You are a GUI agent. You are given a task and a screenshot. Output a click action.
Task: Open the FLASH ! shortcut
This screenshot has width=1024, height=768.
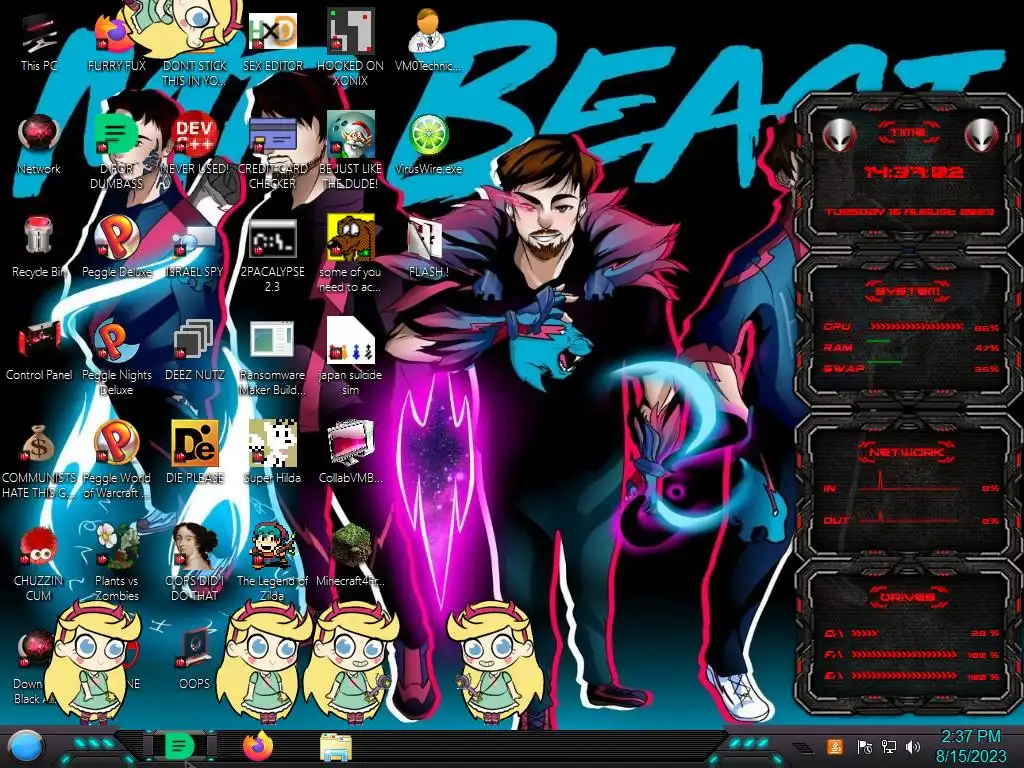[428, 248]
